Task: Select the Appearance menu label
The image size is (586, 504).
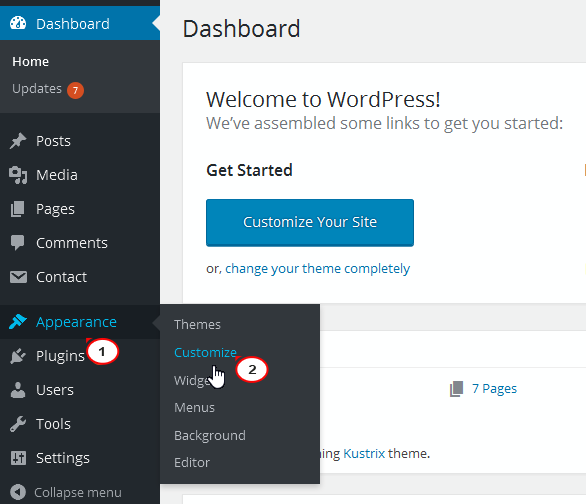Action: (76, 322)
